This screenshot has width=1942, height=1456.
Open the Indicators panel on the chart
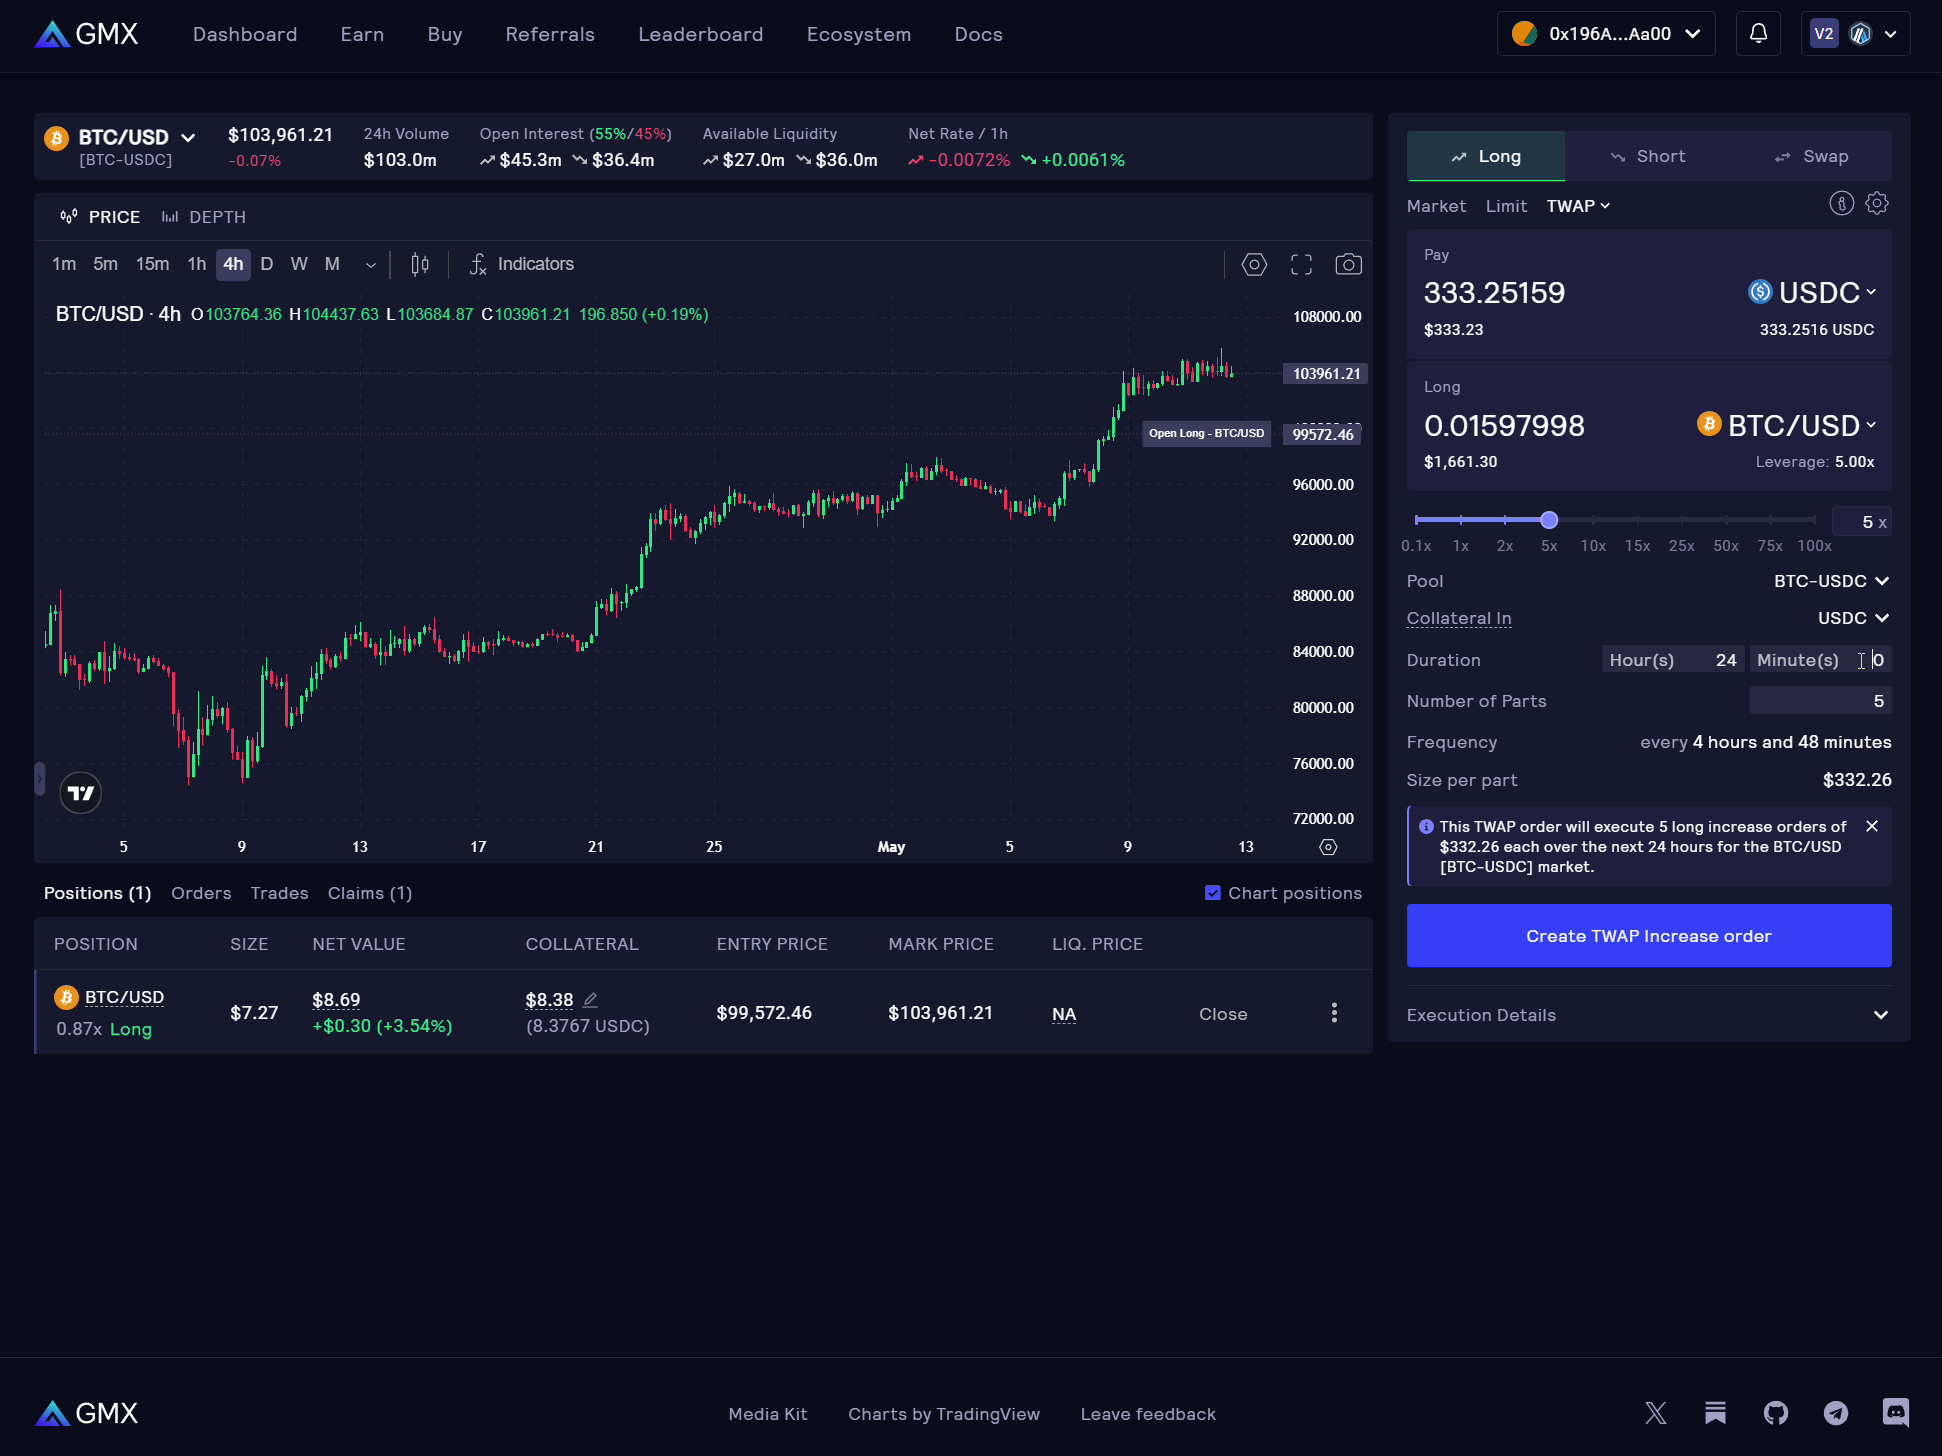(x=522, y=264)
